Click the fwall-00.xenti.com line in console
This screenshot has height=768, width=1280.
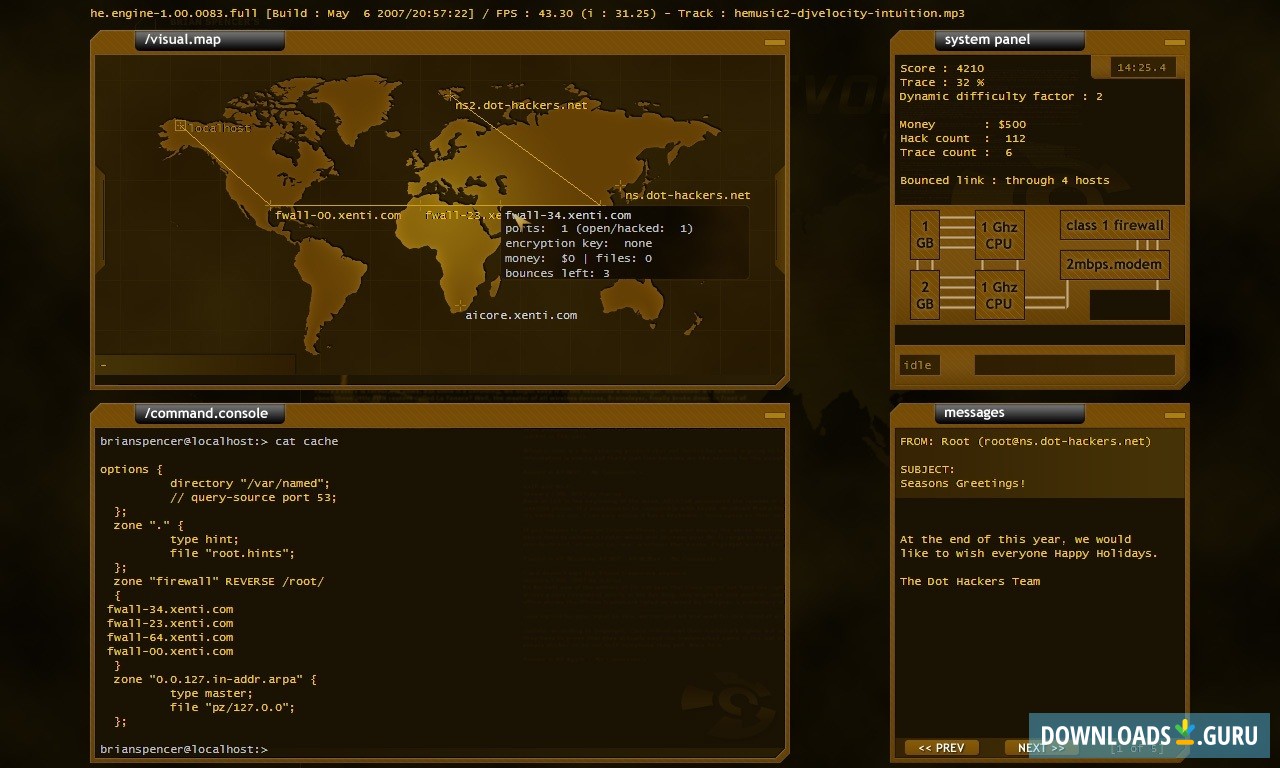170,651
